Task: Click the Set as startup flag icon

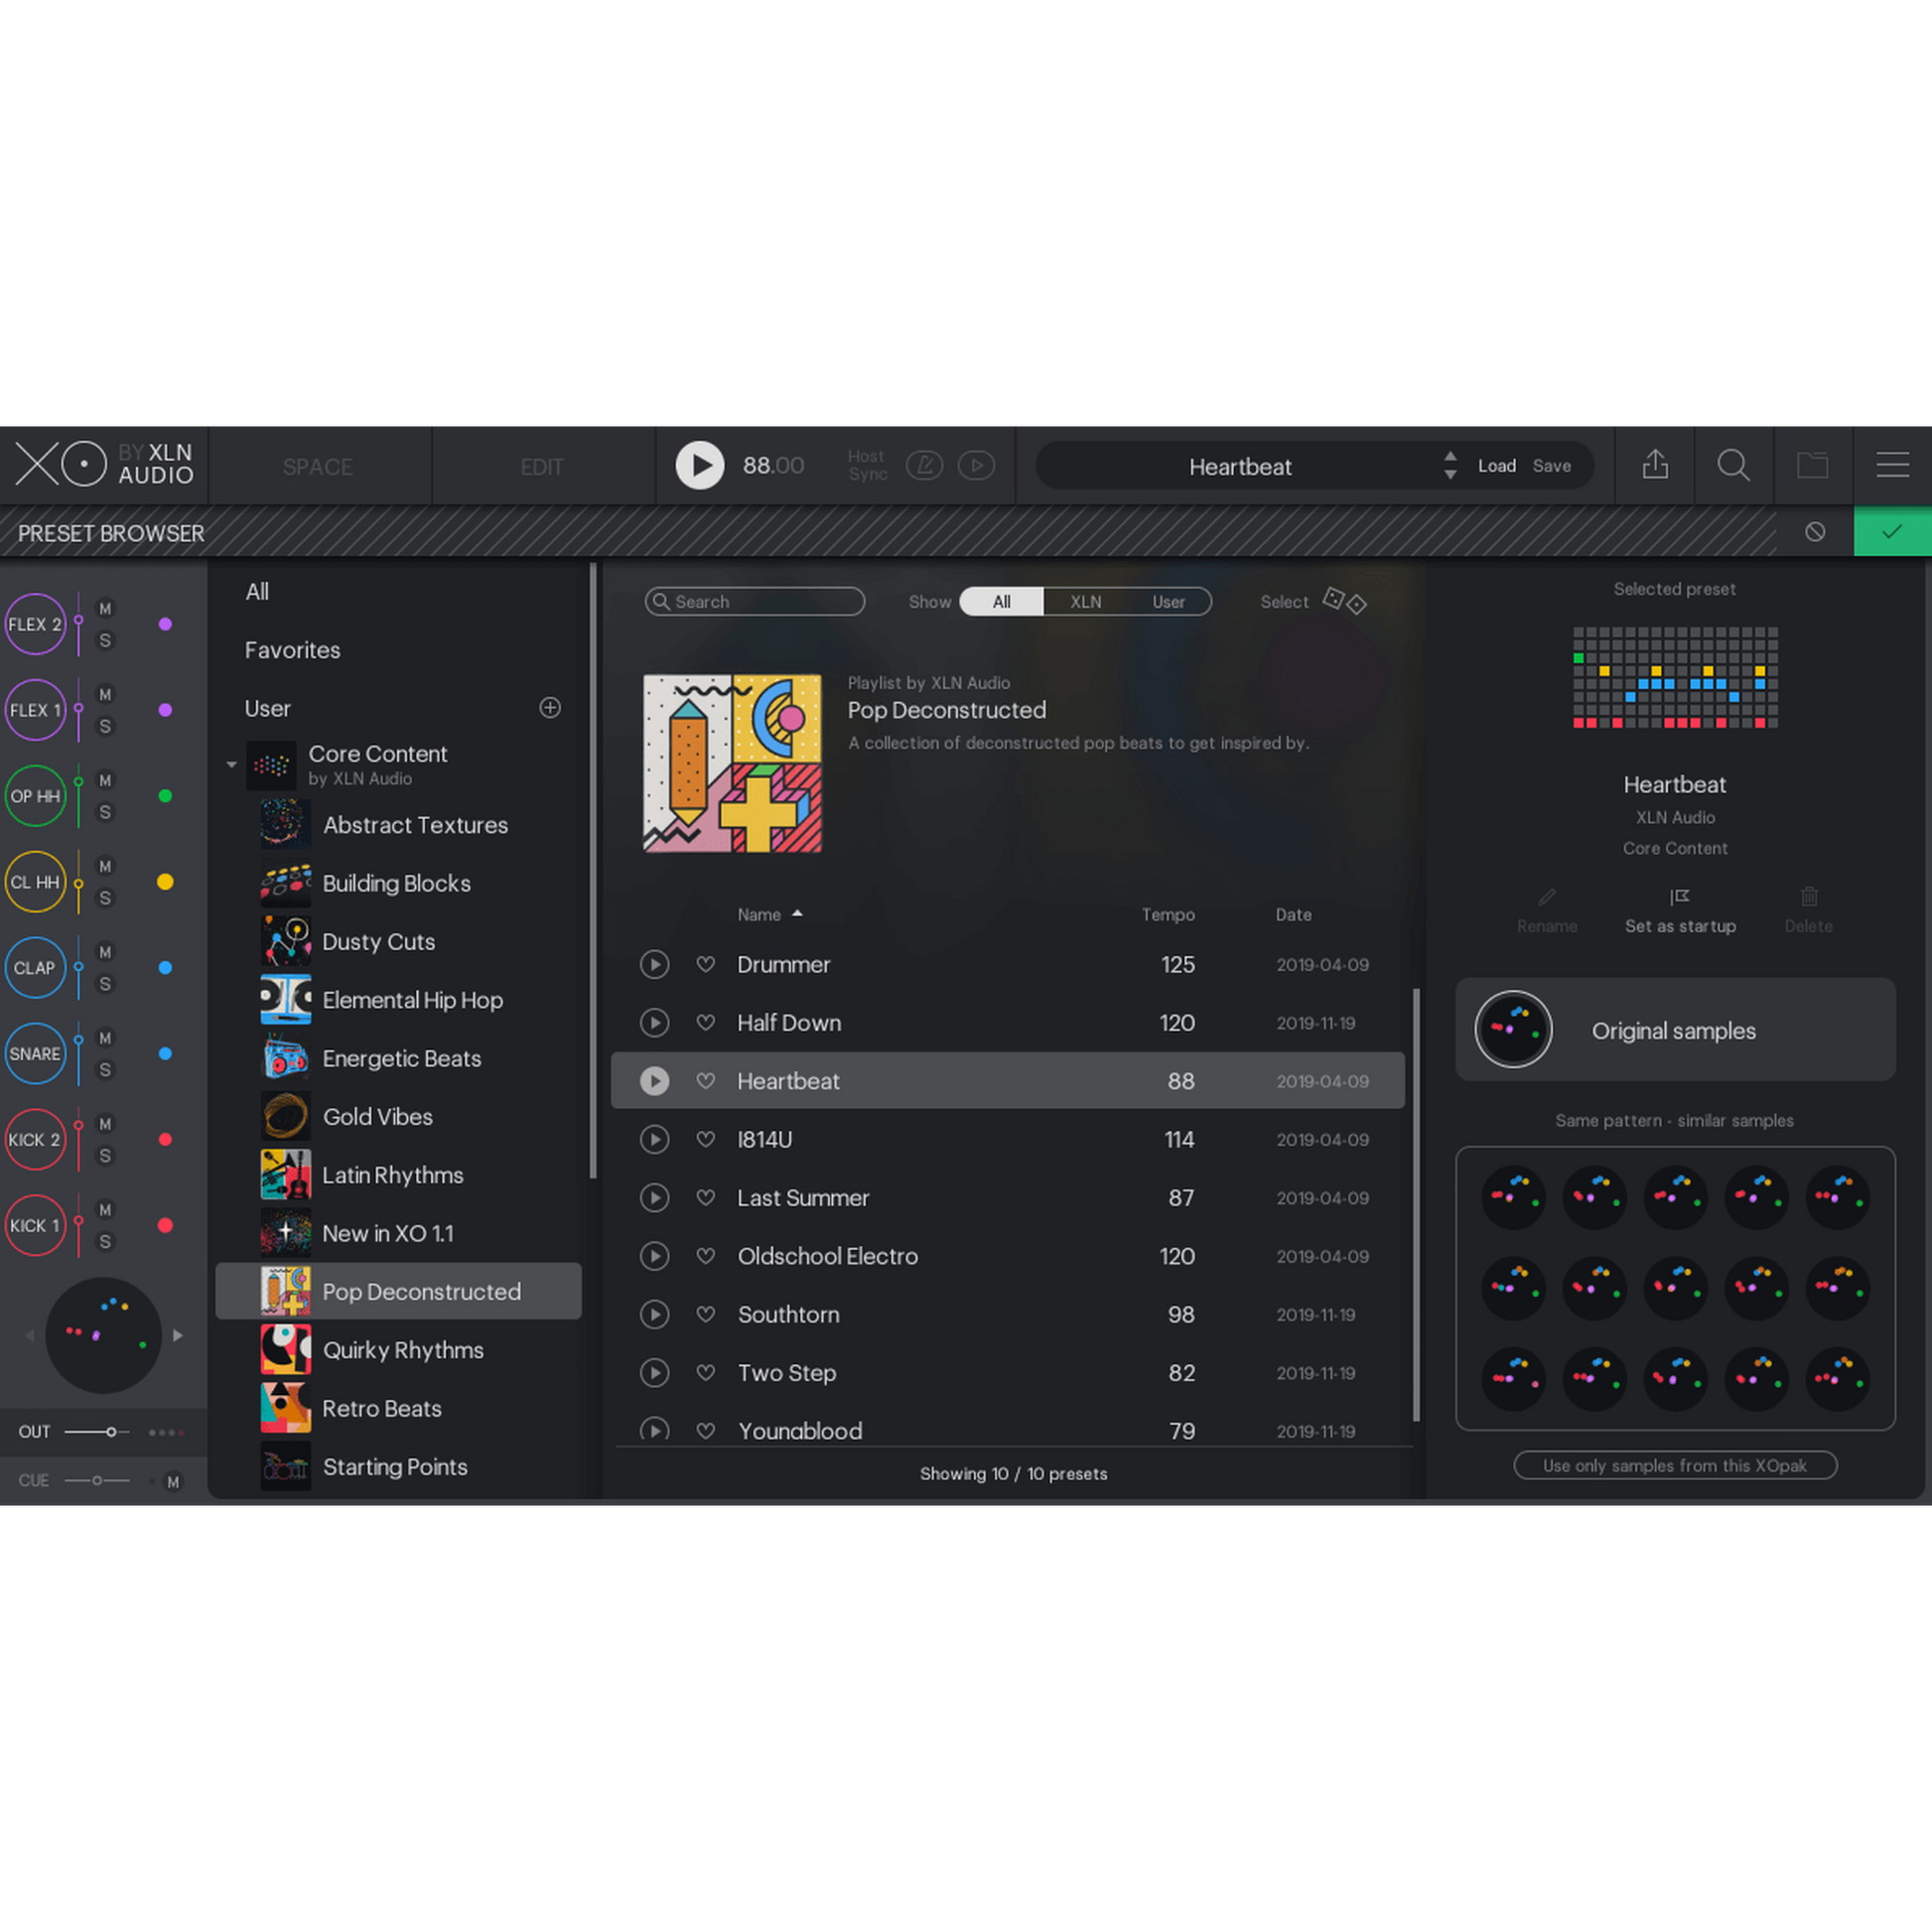Action: click(x=1680, y=896)
